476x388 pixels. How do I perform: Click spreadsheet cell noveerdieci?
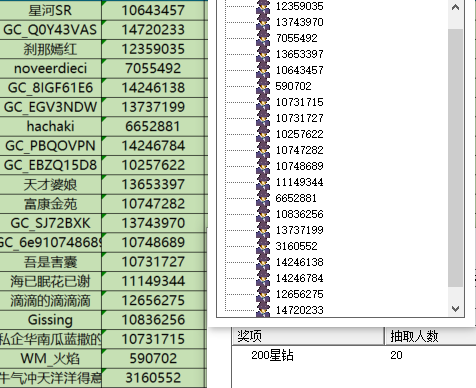click(50, 68)
